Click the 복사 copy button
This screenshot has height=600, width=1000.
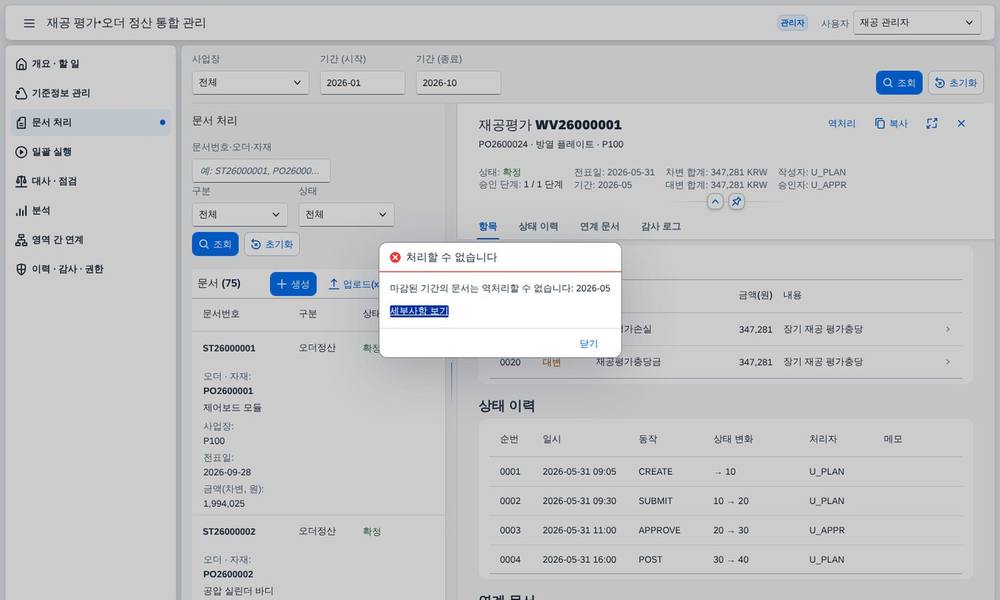coord(891,124)
